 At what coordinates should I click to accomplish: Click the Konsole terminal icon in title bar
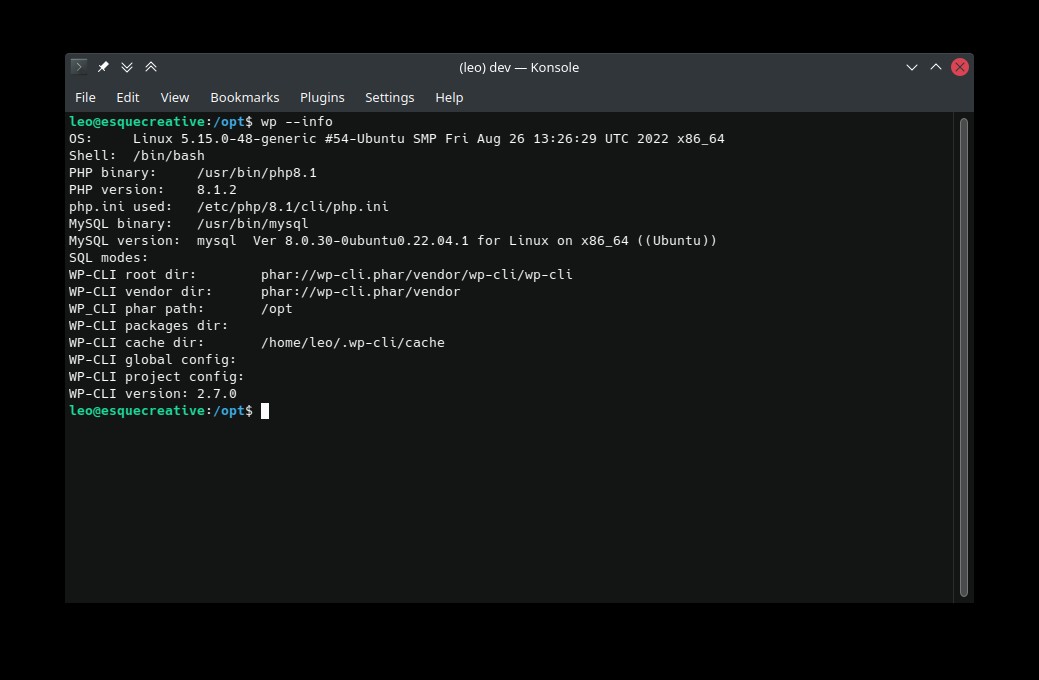coord(79,67)
